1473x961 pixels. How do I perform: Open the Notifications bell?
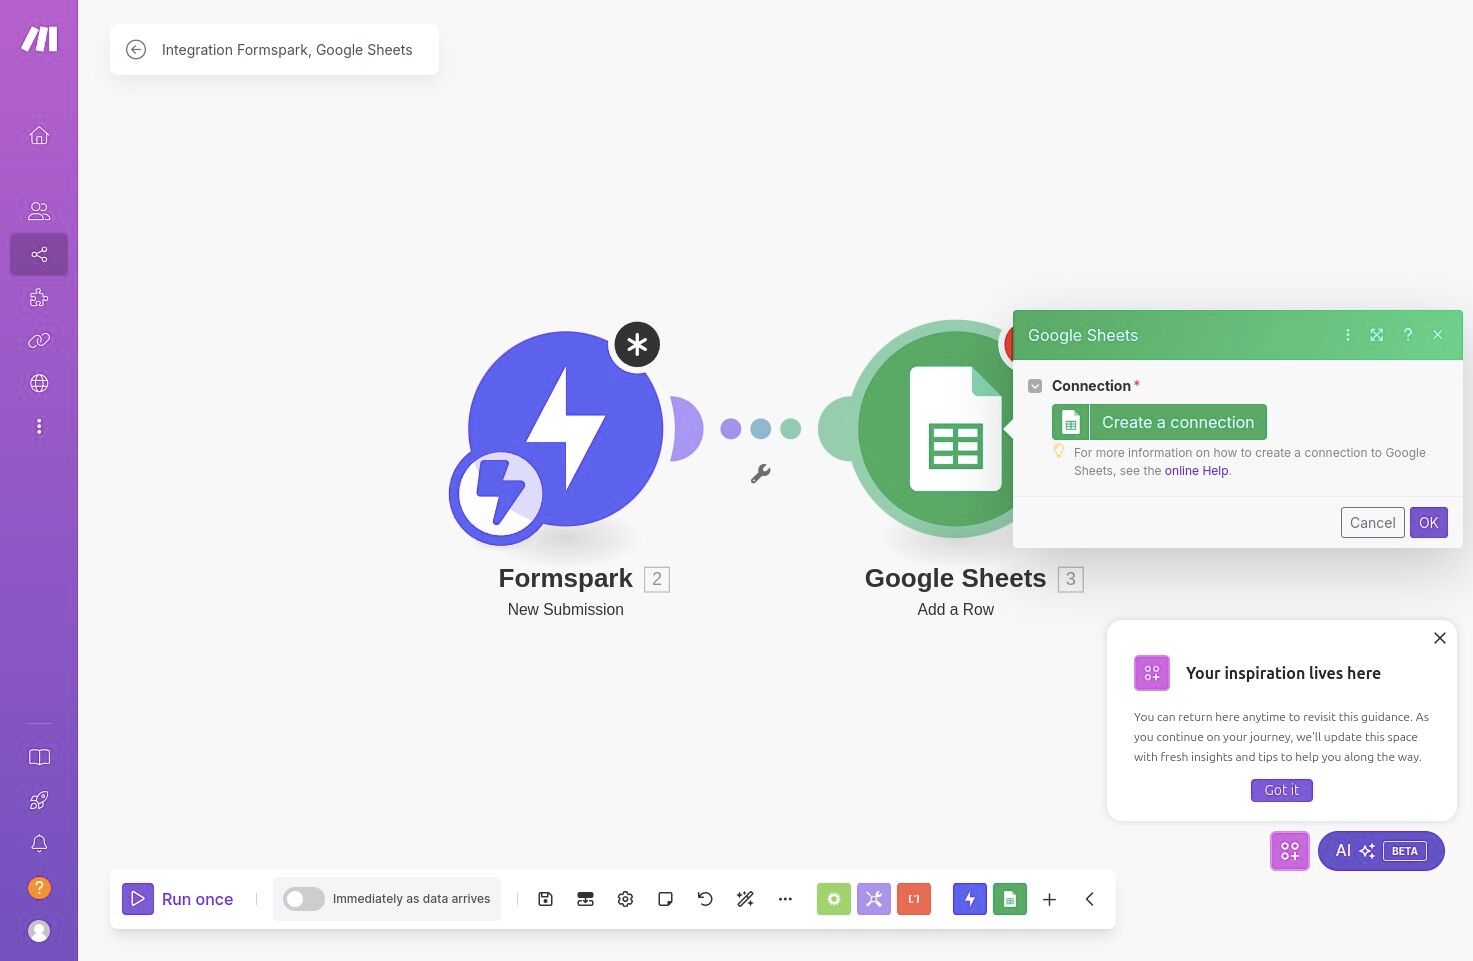click(x=39, y=843)
